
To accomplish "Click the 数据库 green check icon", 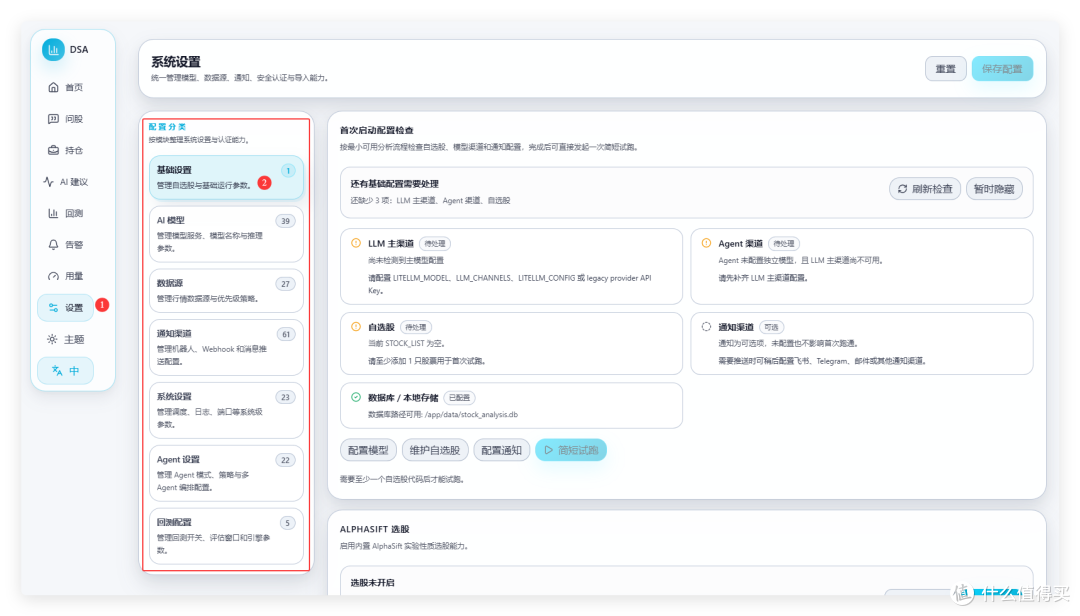I will (x=356, y=397).
